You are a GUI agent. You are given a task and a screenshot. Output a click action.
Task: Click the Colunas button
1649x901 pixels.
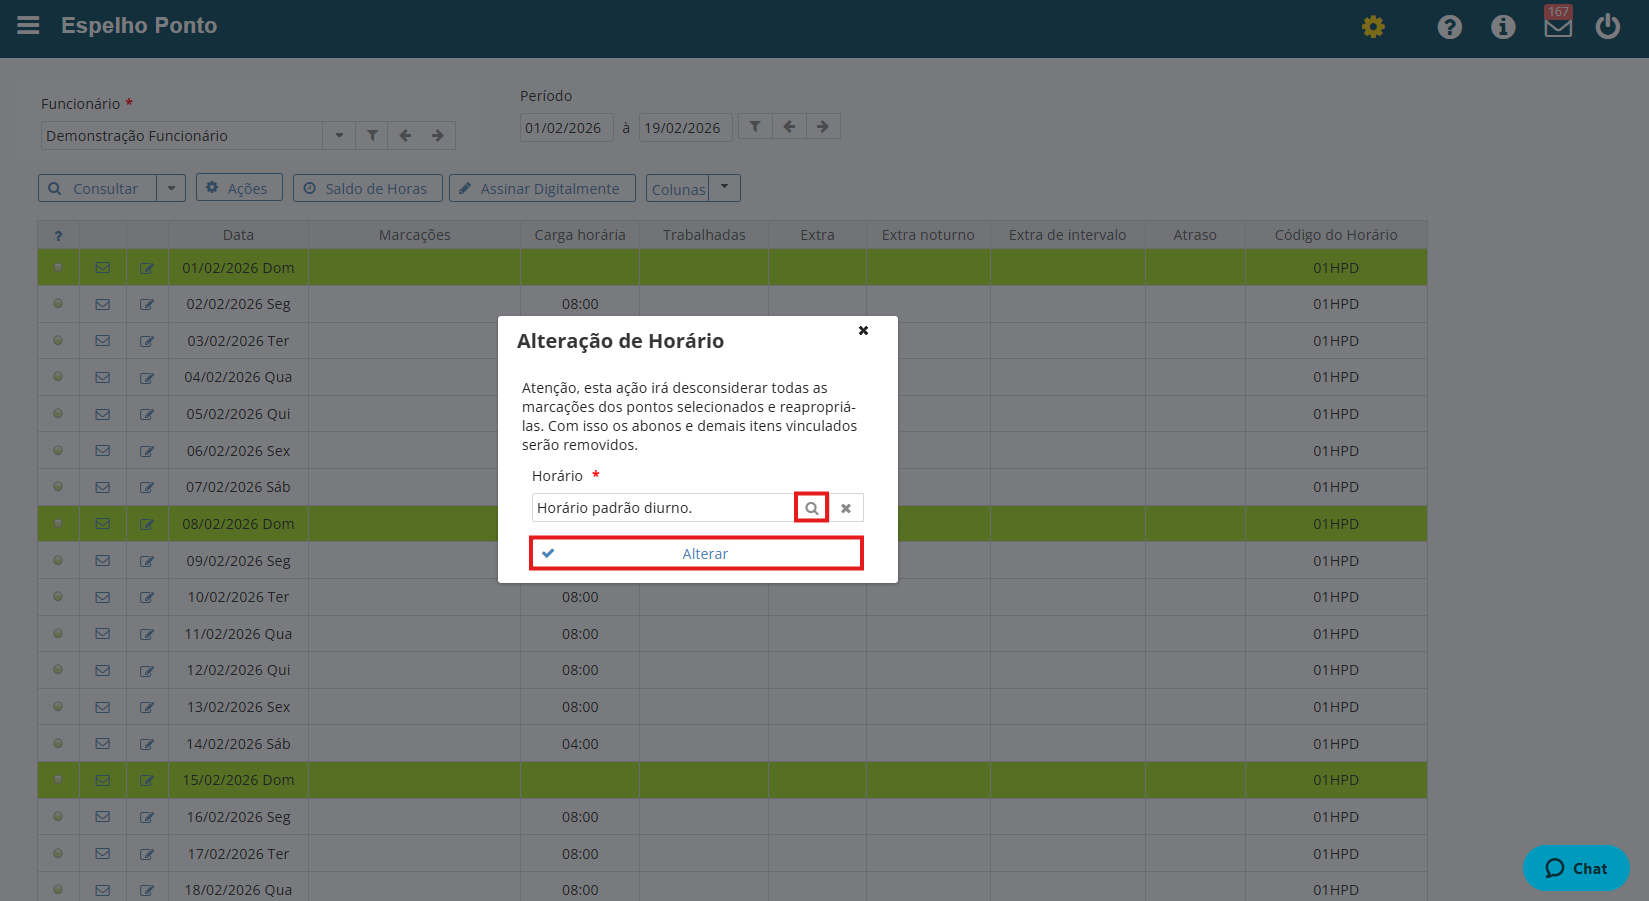pos(678,188)
